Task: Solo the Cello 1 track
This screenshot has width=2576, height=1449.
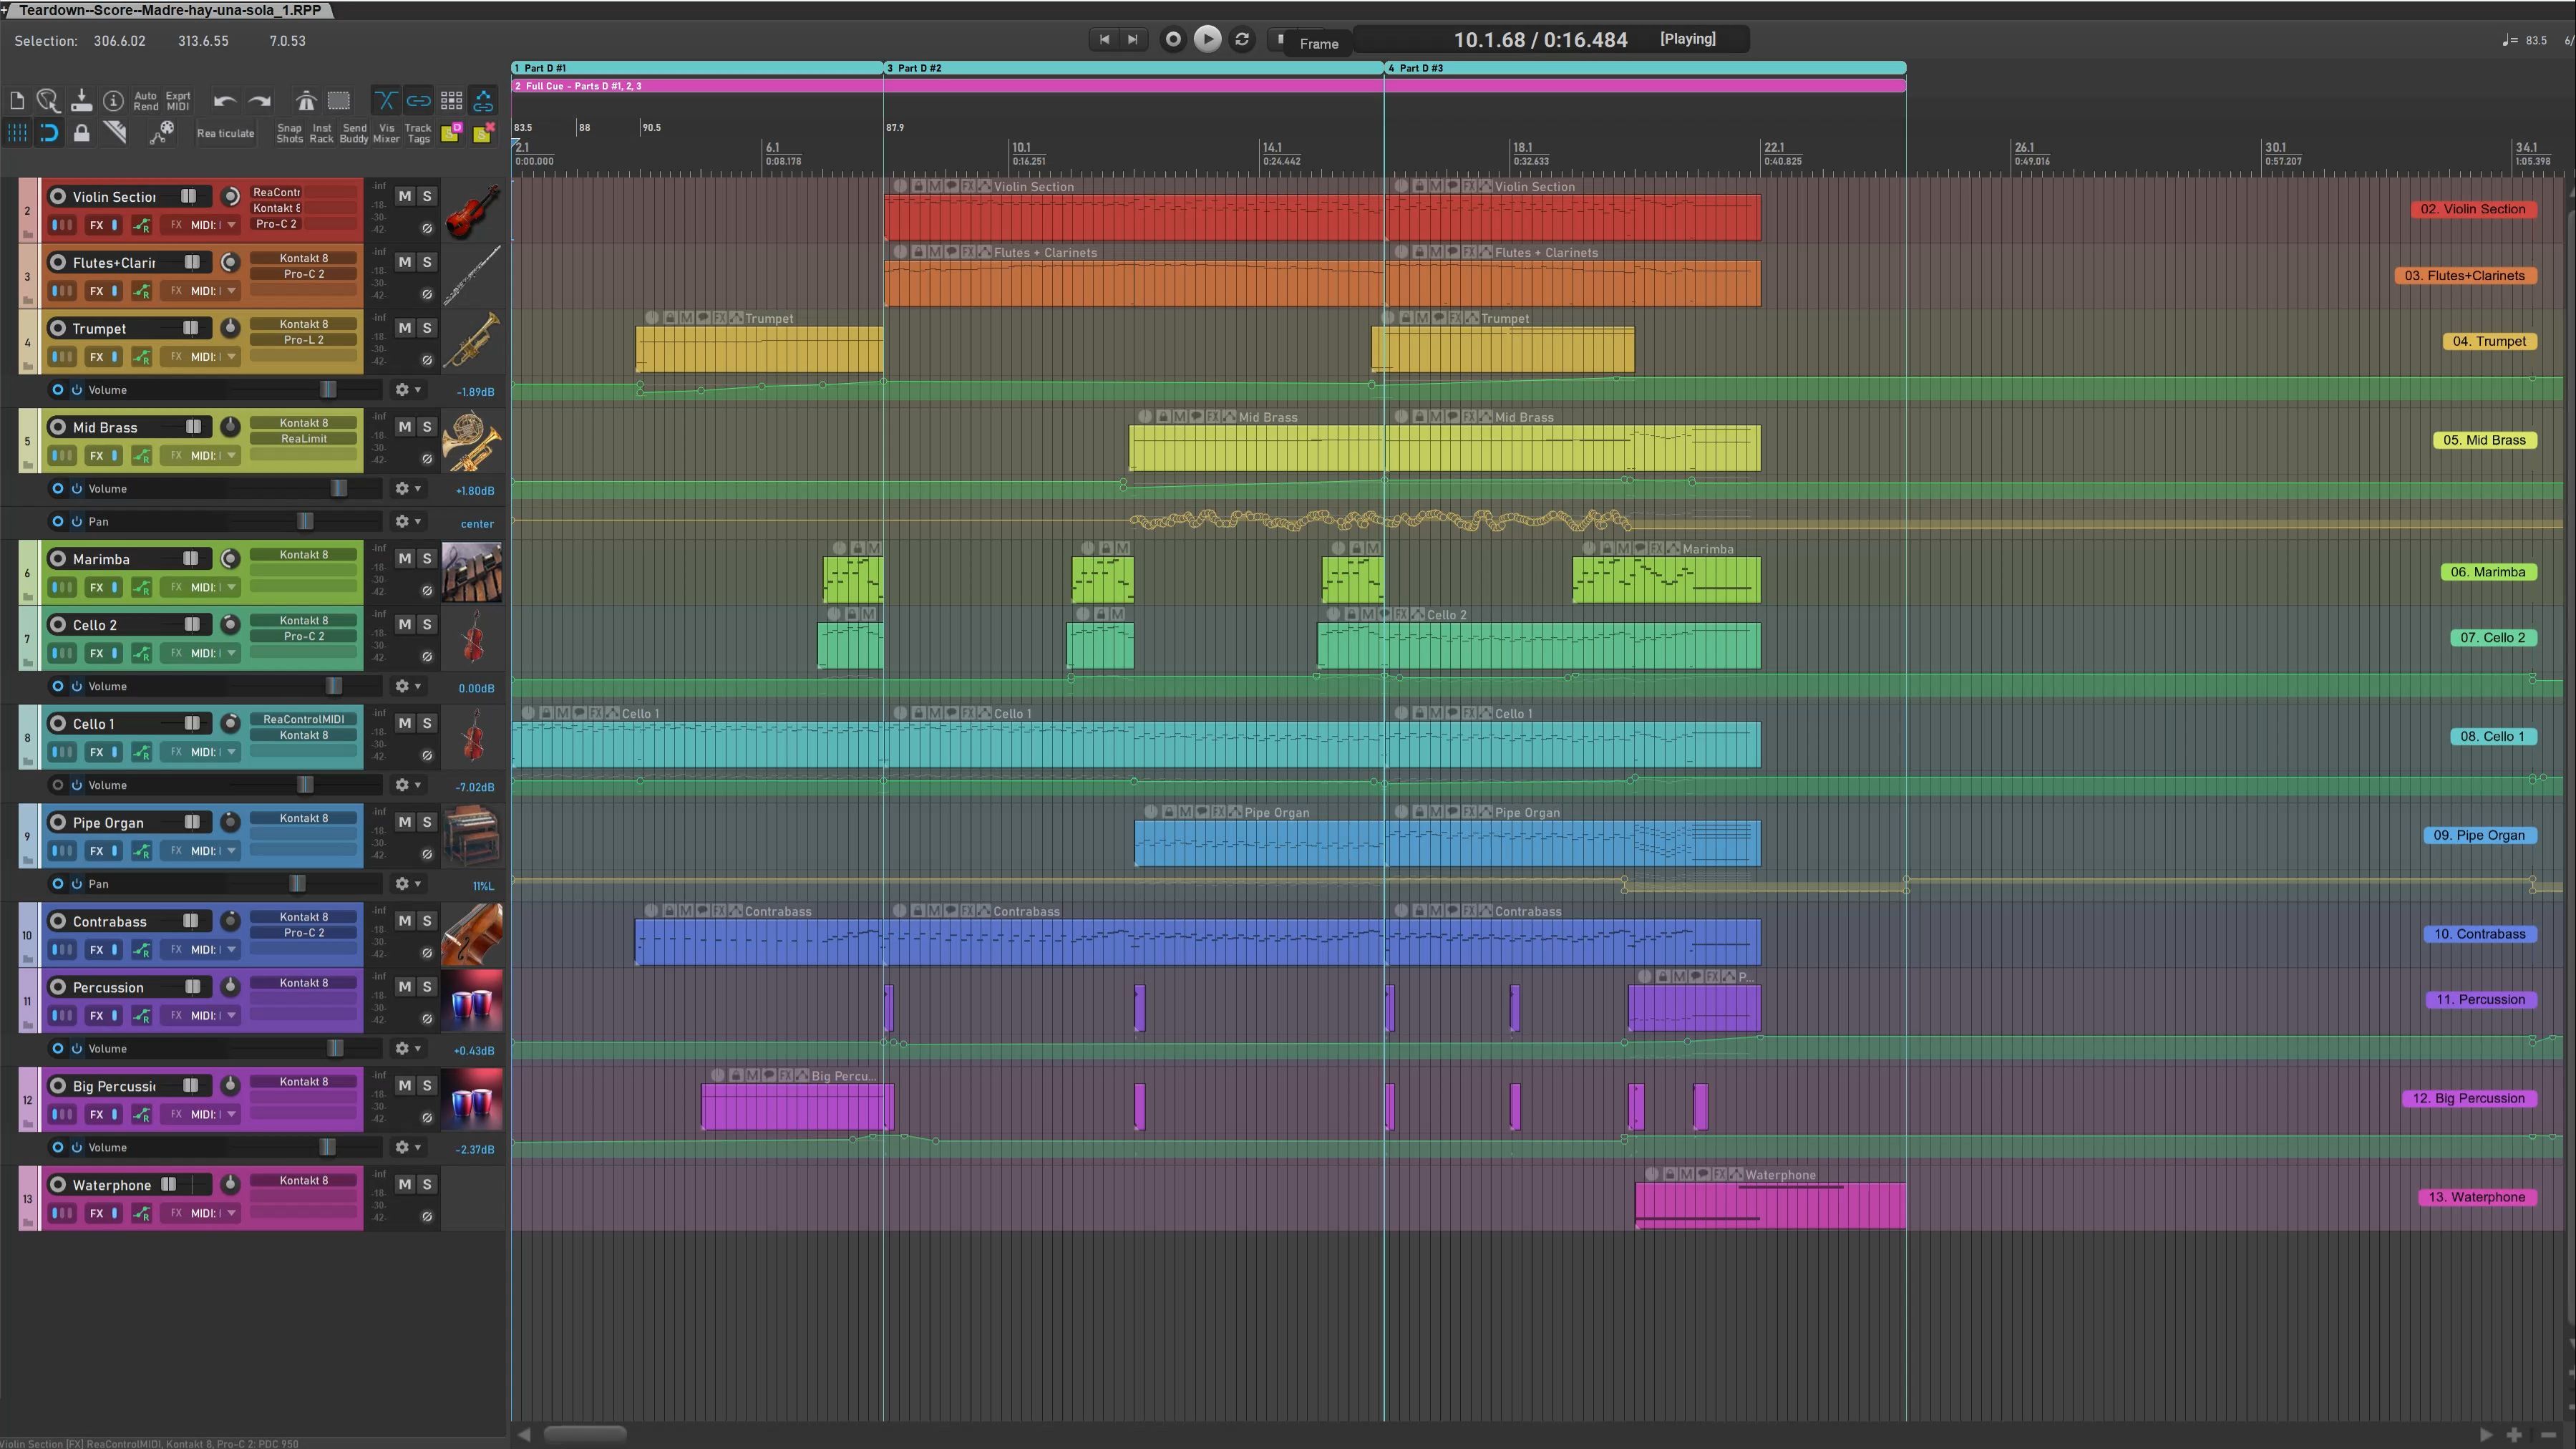Action: 427,723
